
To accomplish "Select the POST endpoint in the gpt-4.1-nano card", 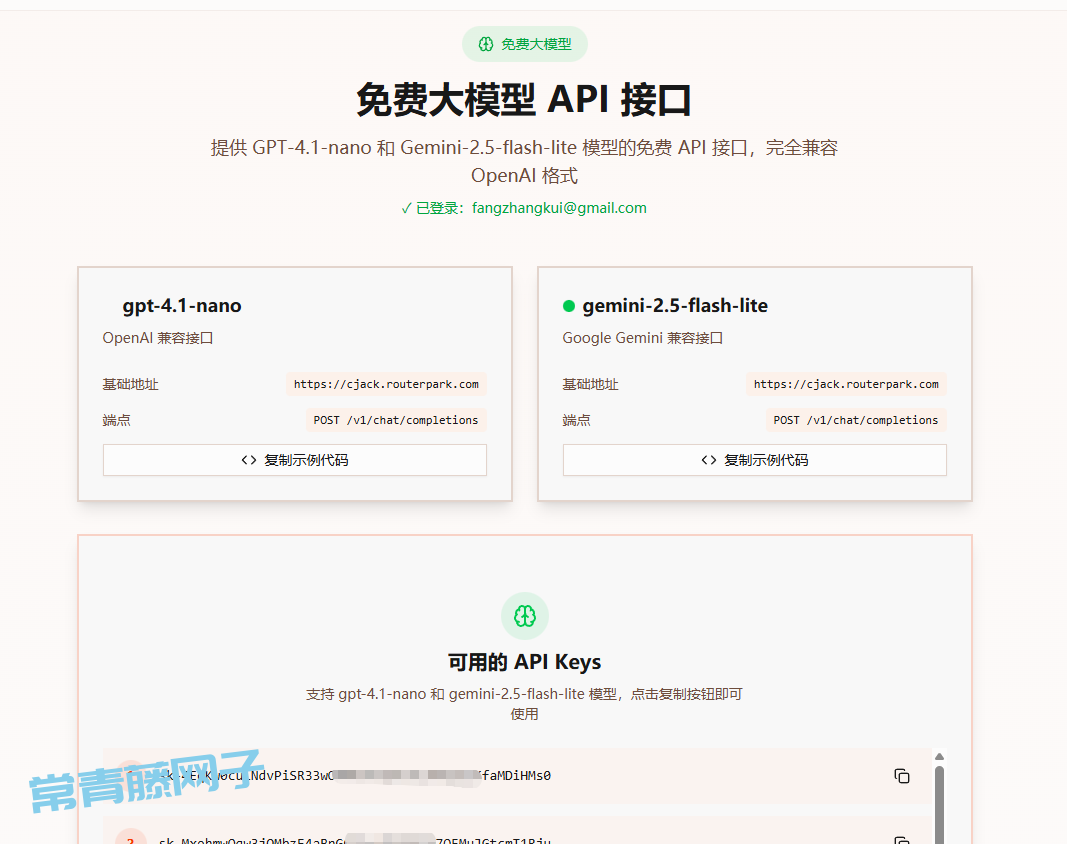I will click(x=396, y=420).
